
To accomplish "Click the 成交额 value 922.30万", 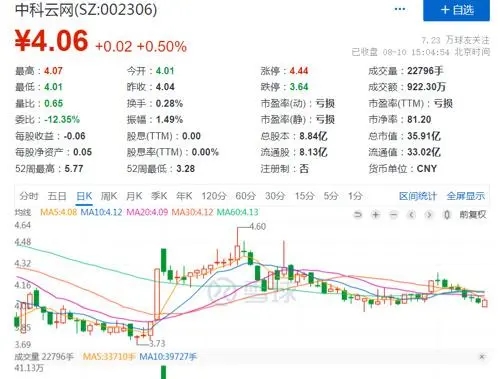I will [x=426, y=87].
